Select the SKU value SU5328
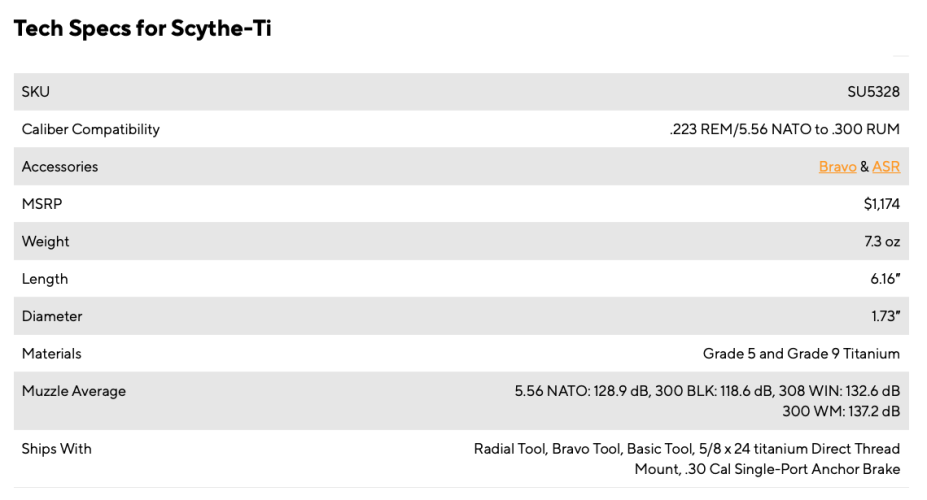The height and width of the screenshot is (500, 927). click(x=873, y=92)
